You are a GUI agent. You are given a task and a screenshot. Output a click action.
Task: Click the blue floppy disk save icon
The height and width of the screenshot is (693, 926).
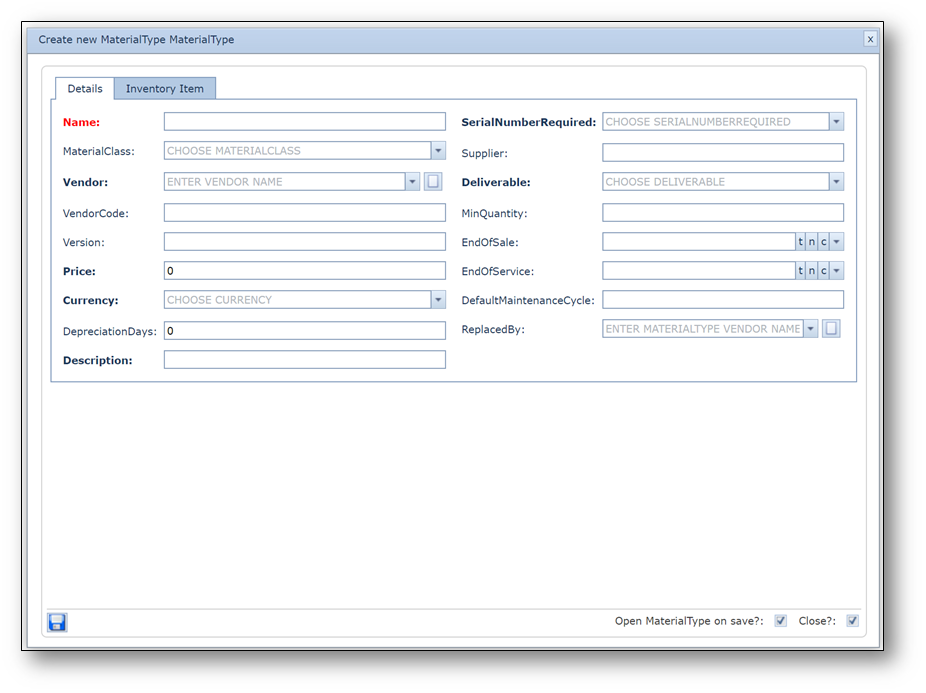pyautogui.click(x=57, y=622)
